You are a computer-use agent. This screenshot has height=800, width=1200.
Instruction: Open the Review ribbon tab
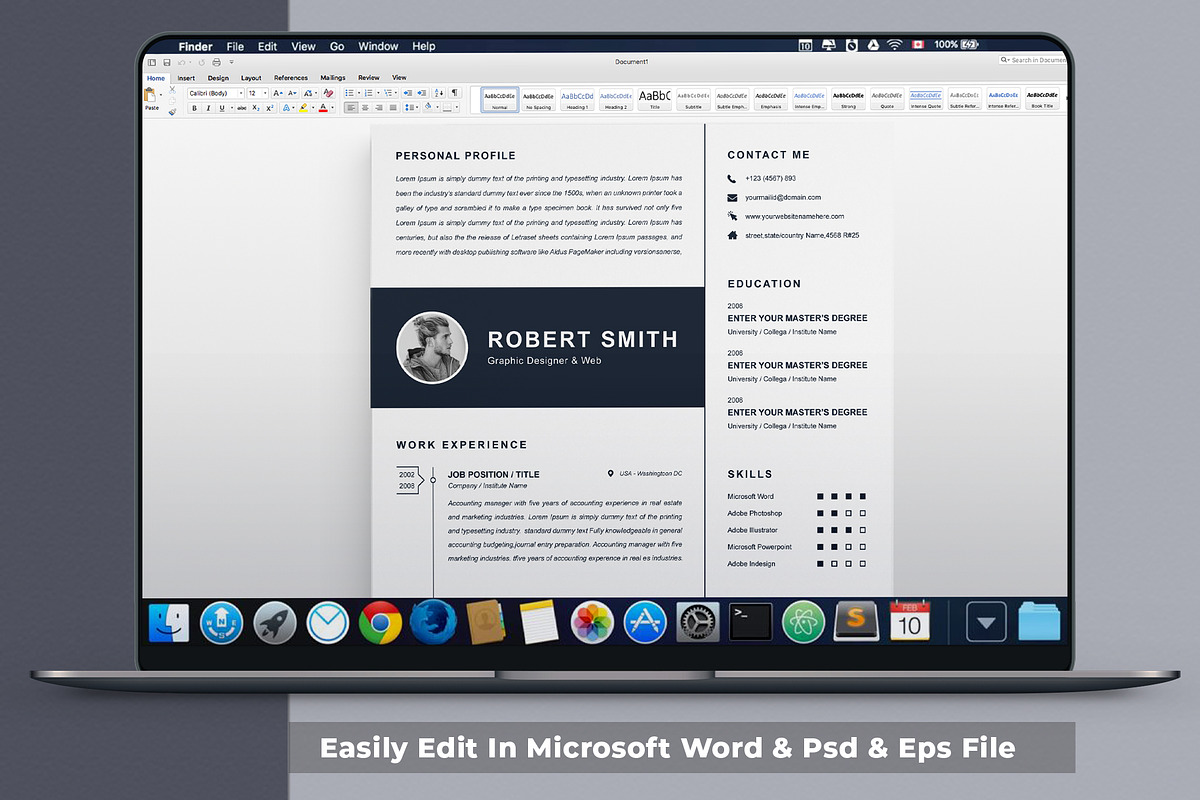pyautogui.click(x=369, y=78)
